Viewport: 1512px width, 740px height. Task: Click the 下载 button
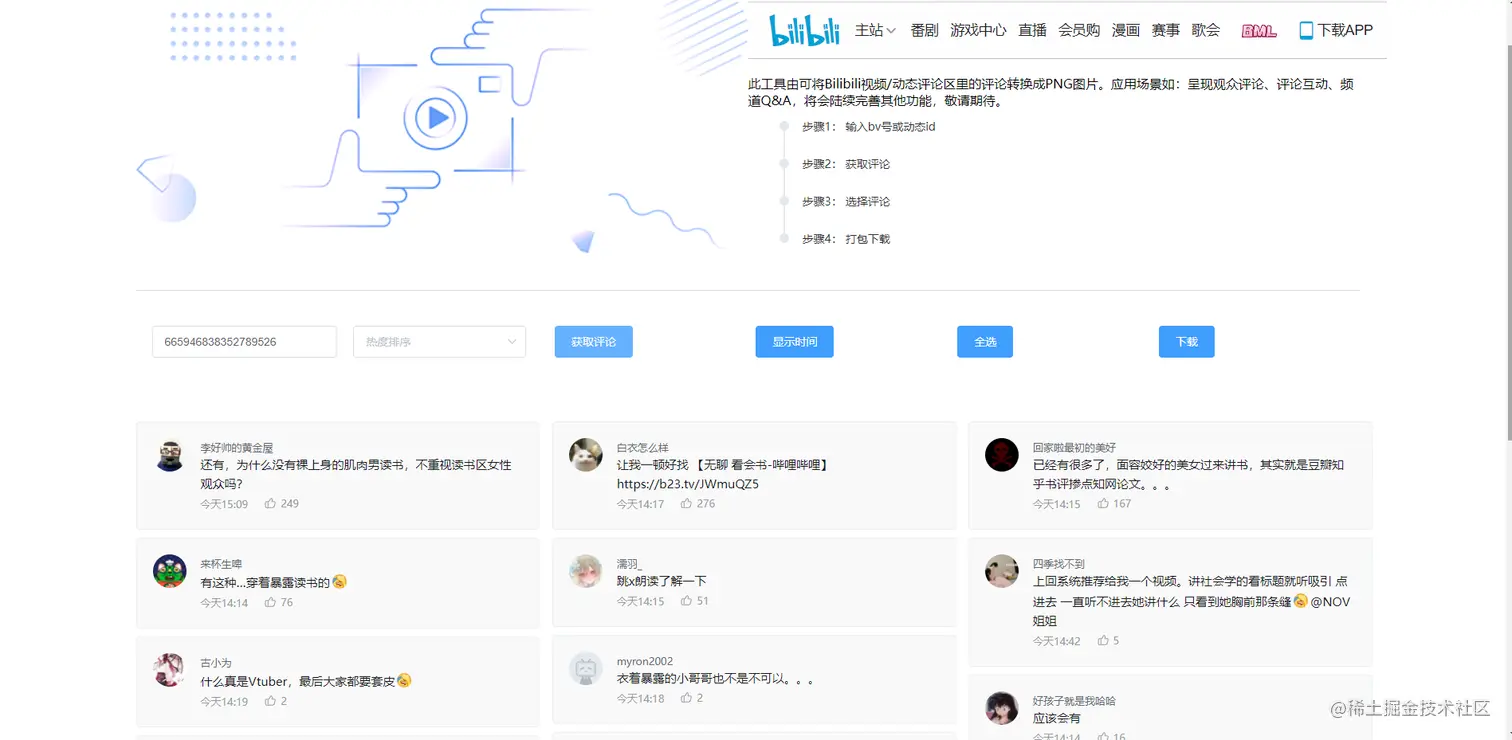[1187, 342]
